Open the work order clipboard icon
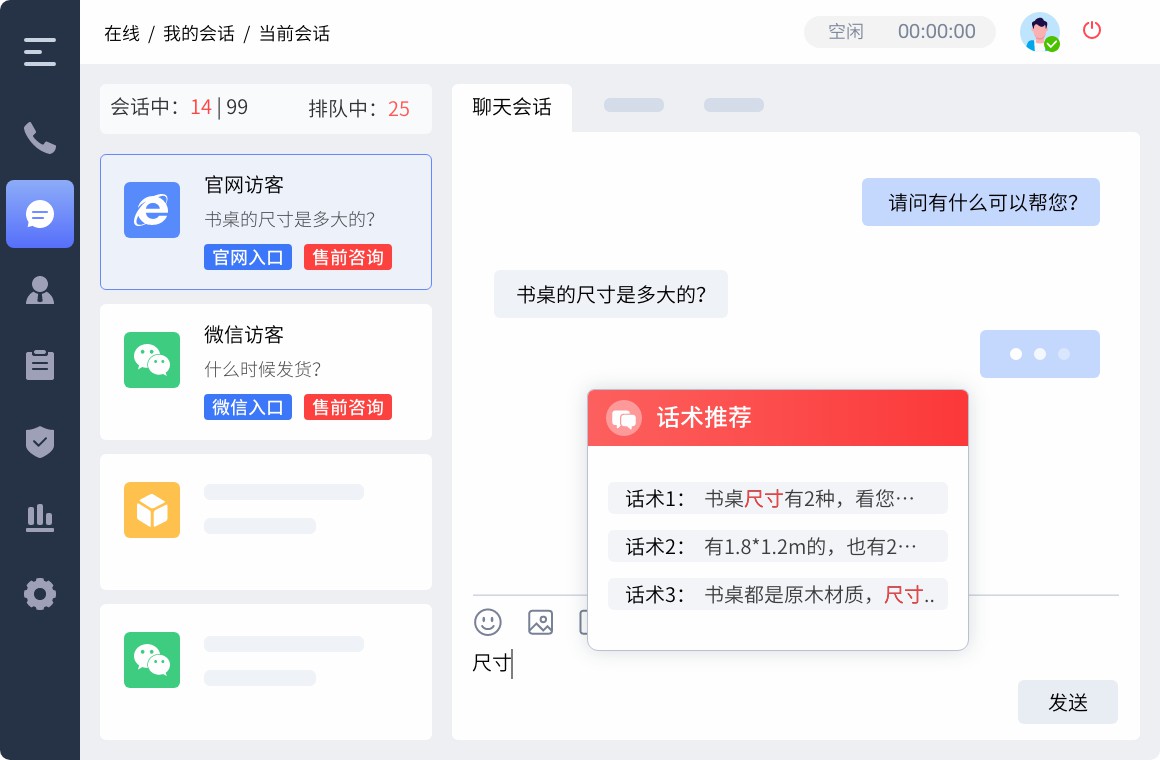This screenshot has width=1160, height=760. 40,365
